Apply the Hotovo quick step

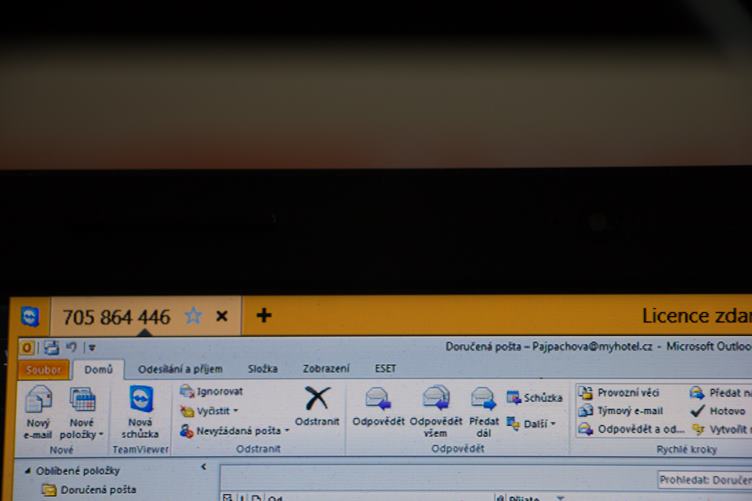tap(718, 411)
